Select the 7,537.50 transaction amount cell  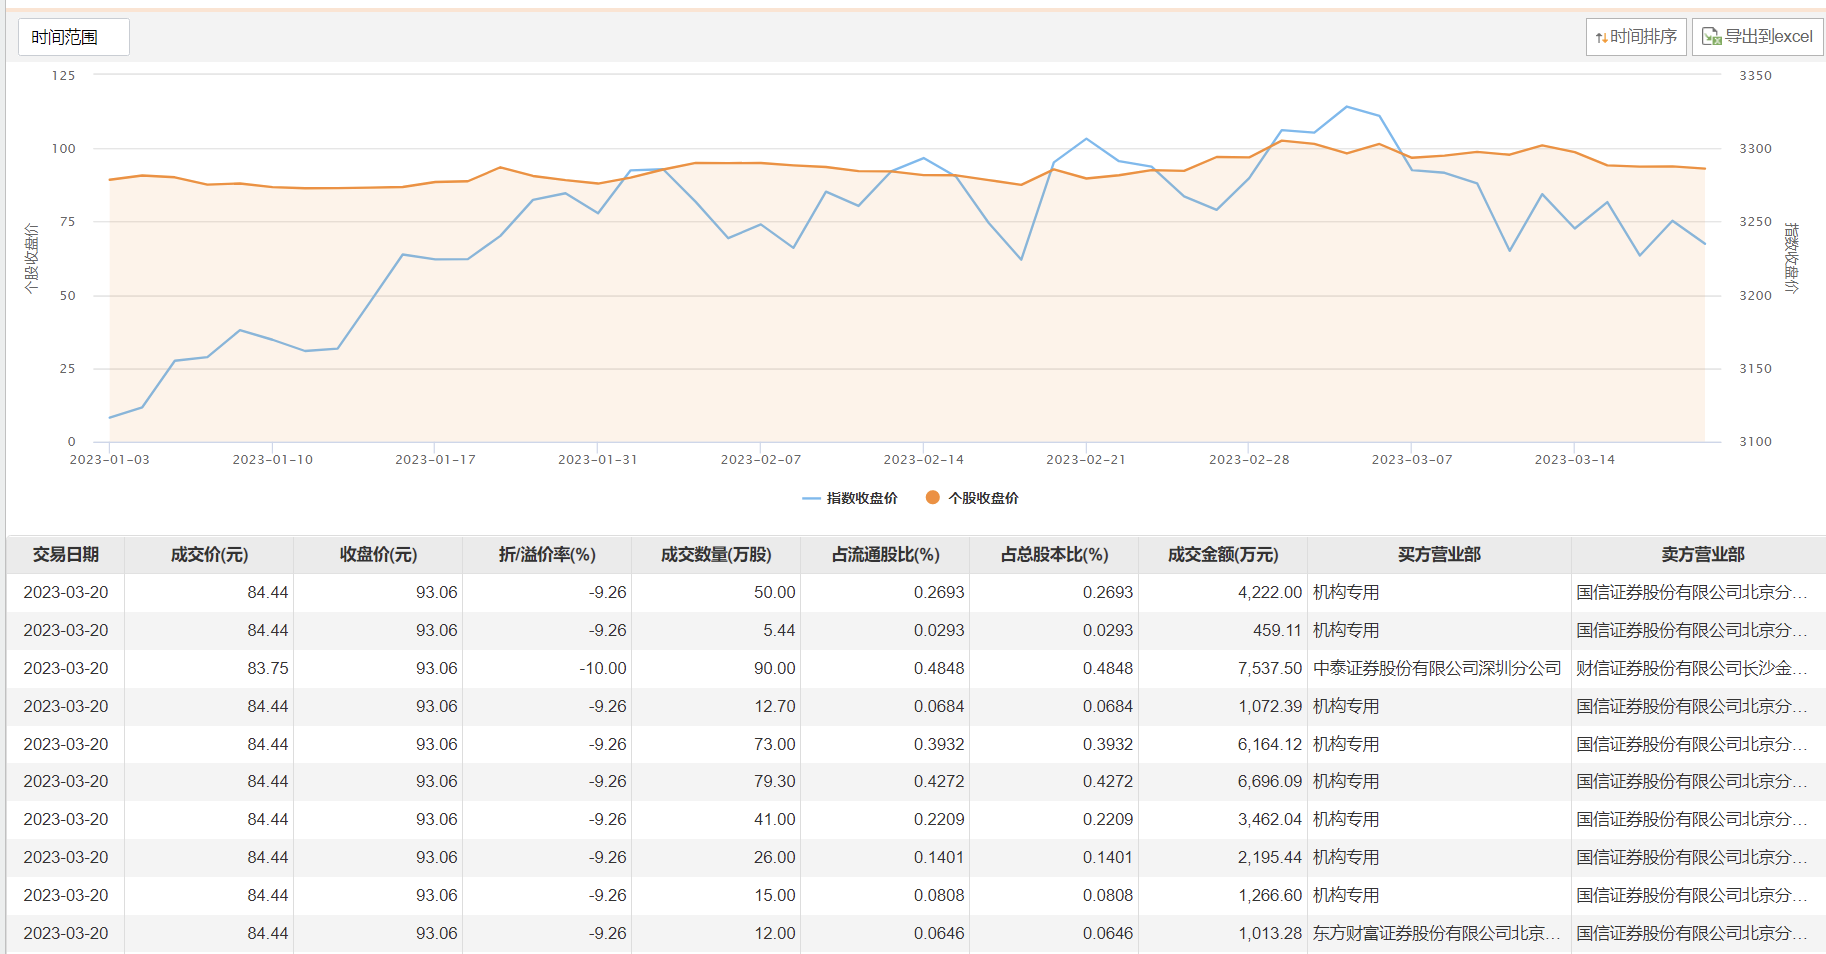[1269, 668]
